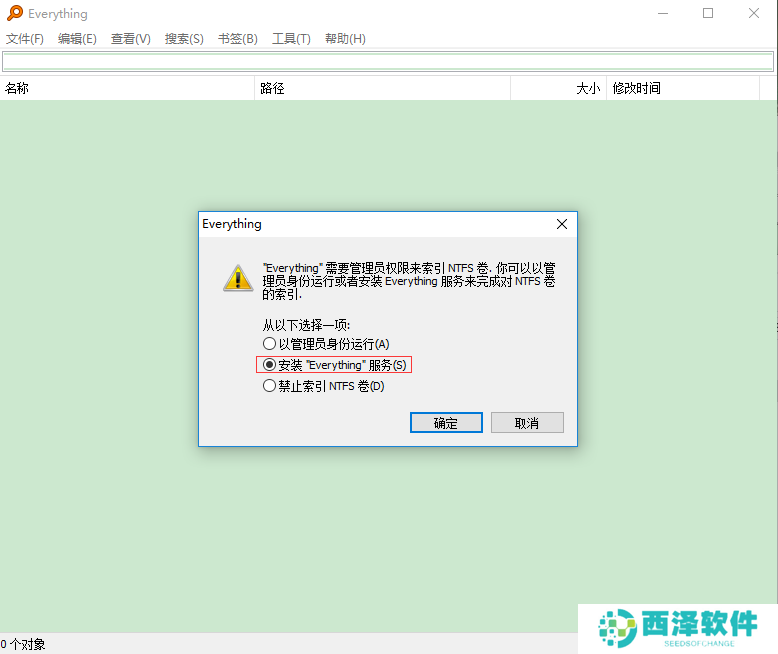Sort results by 大小 column header
778x654 pixels.
(559, 88)
